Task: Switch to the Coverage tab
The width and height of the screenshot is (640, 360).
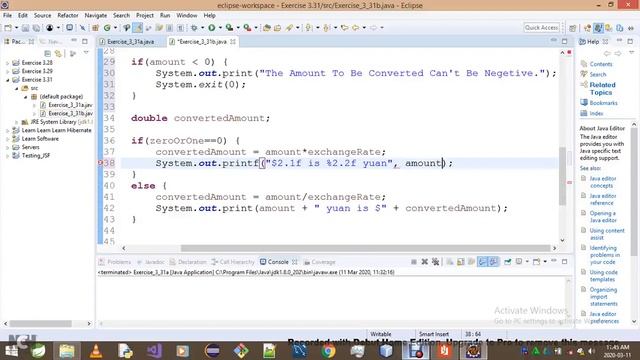Action: [x=320, y=262]
